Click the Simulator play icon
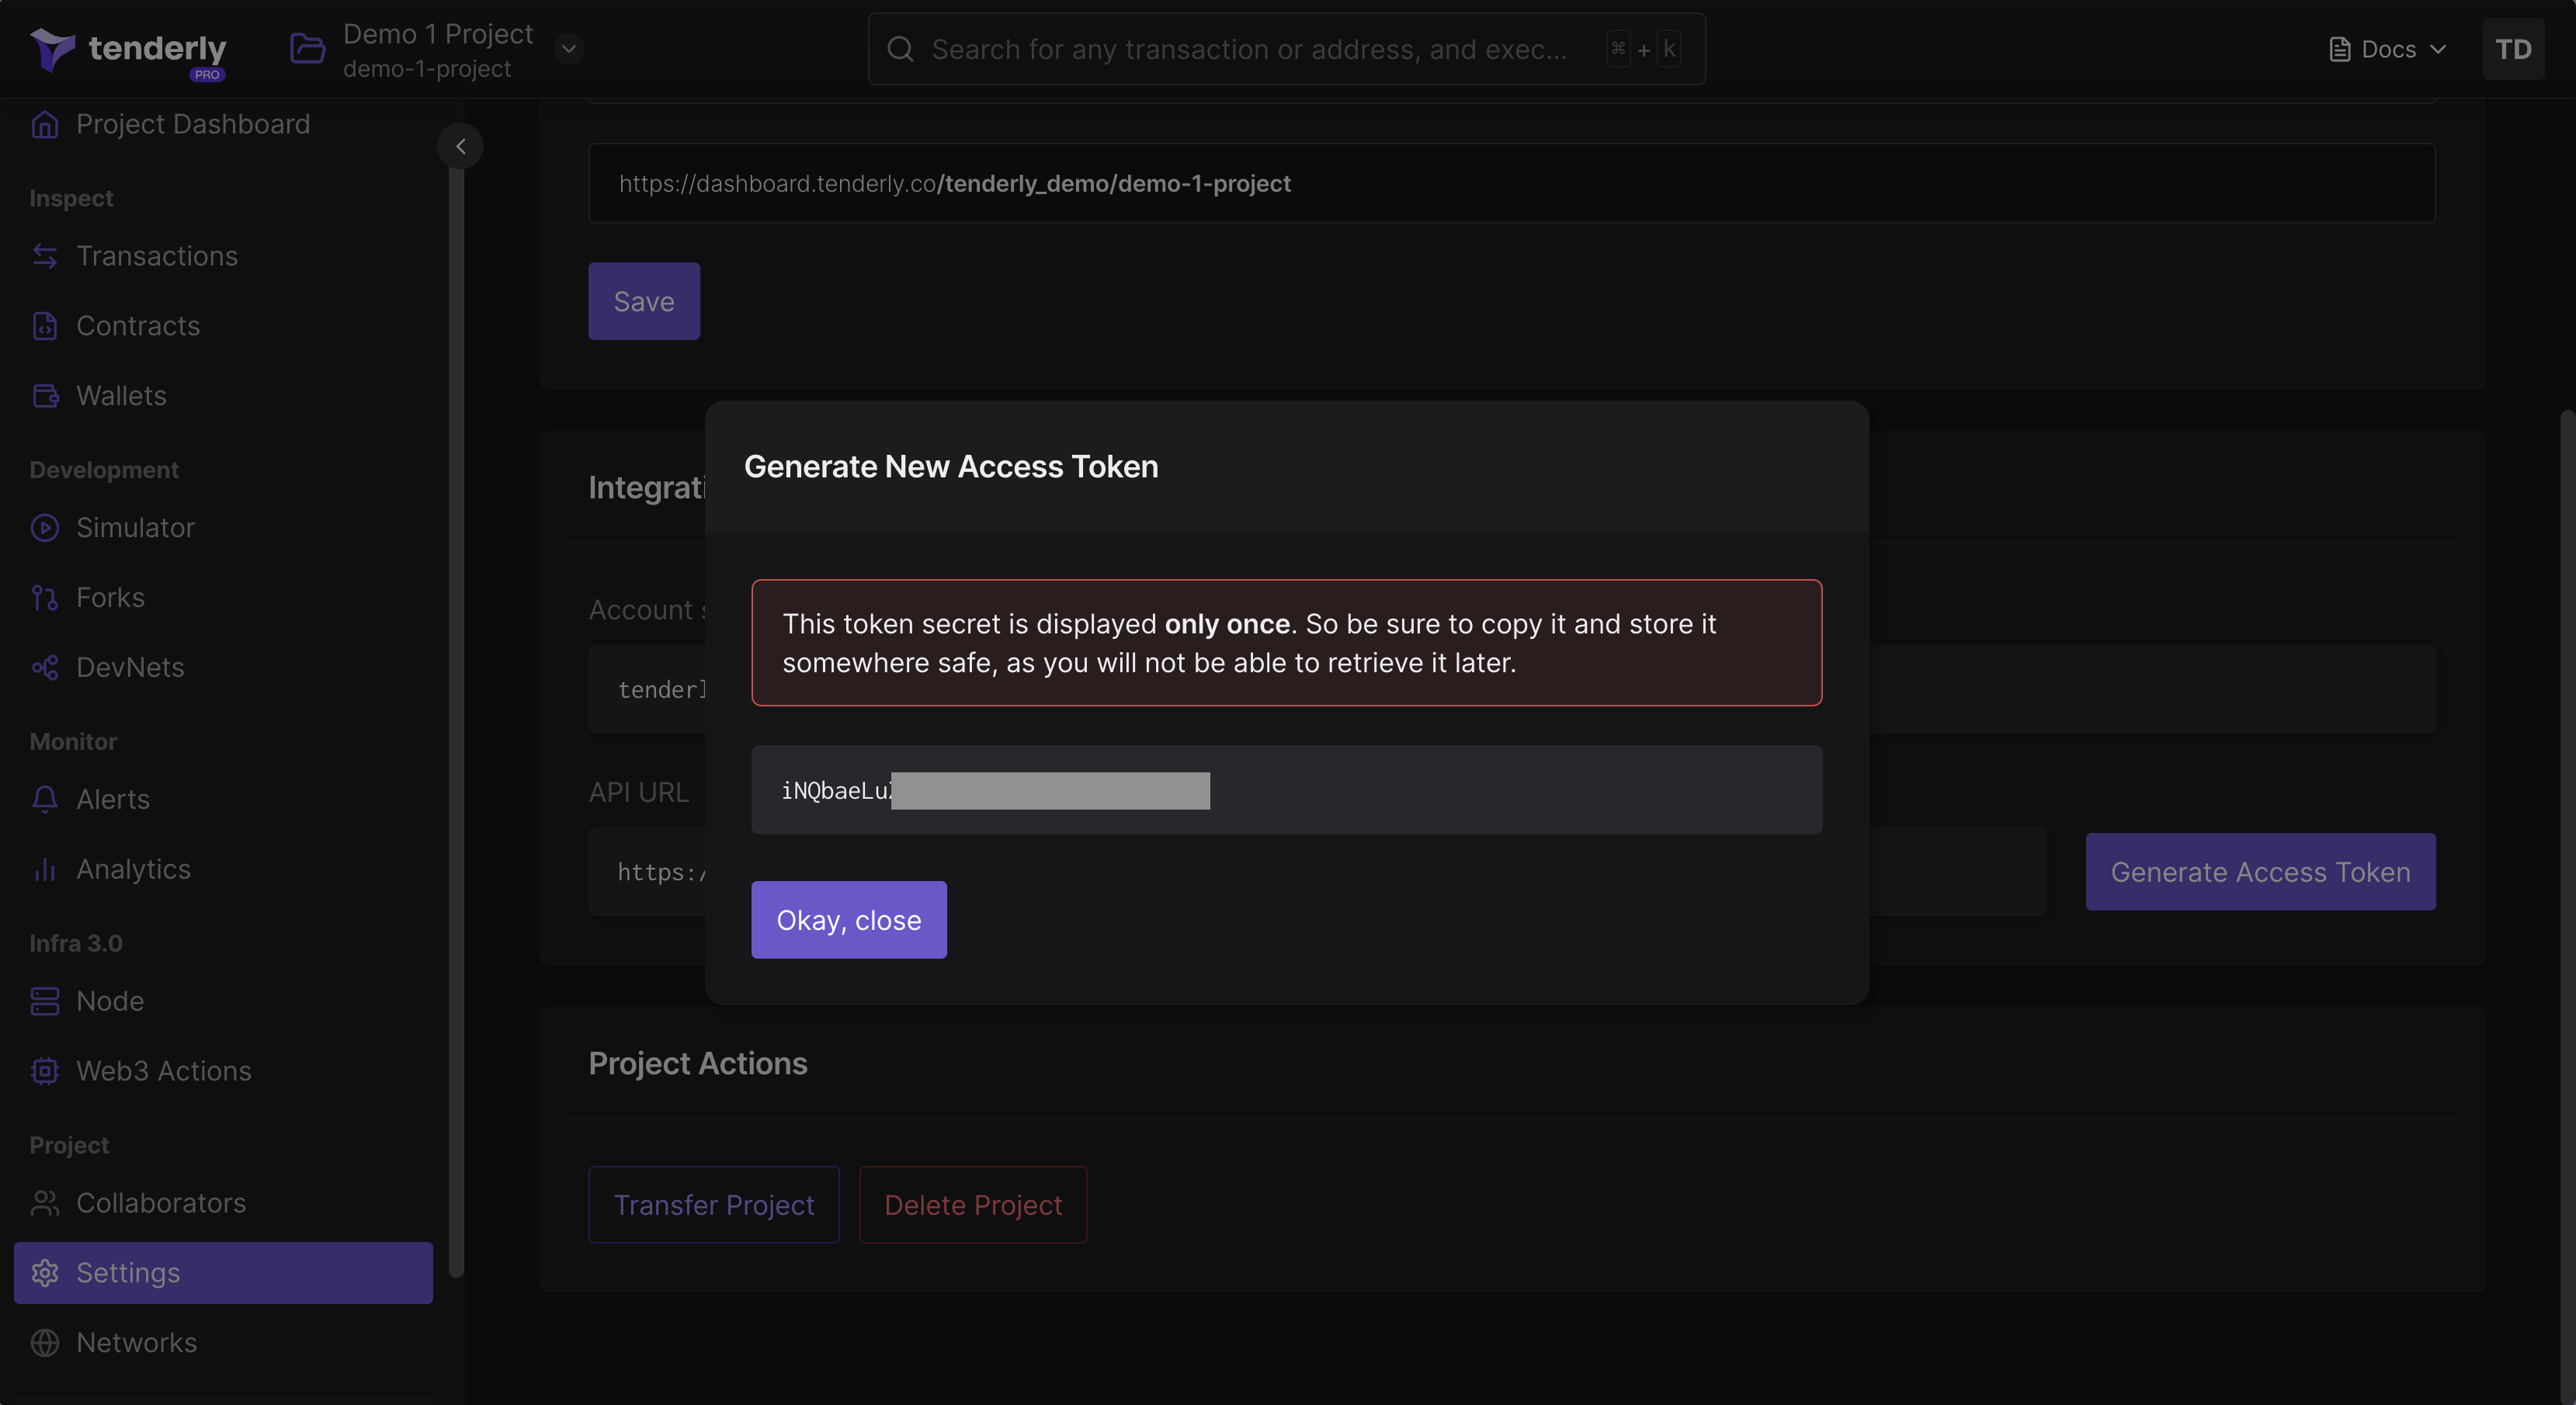2576x1405 pixels. tap(45, 528)
